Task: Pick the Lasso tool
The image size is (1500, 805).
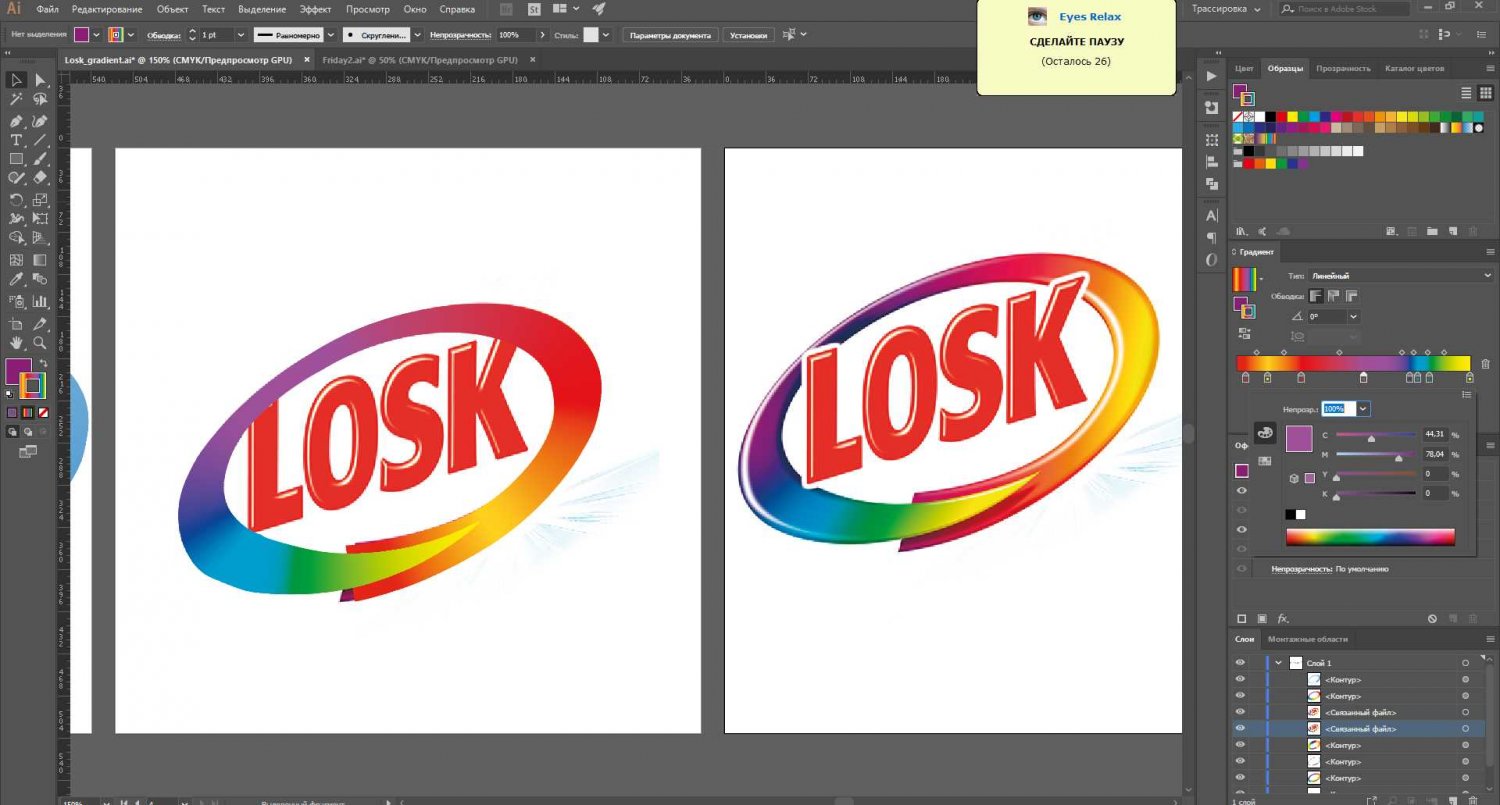Action: click(40, 100)
